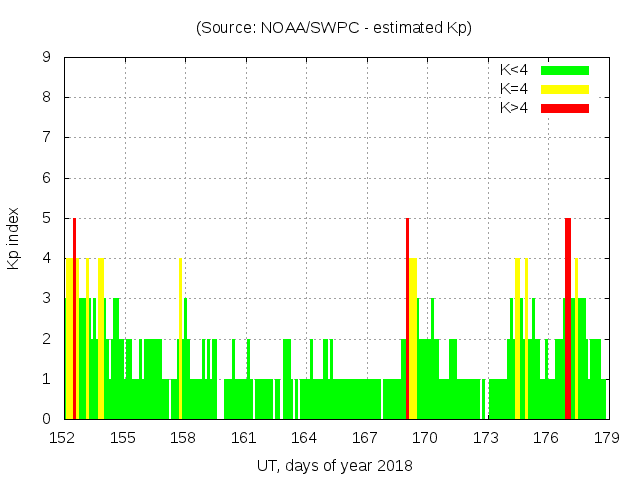640x480 pixels.
Task: Click the x-axis tick label 164
Action: click(x=304, y=438)
